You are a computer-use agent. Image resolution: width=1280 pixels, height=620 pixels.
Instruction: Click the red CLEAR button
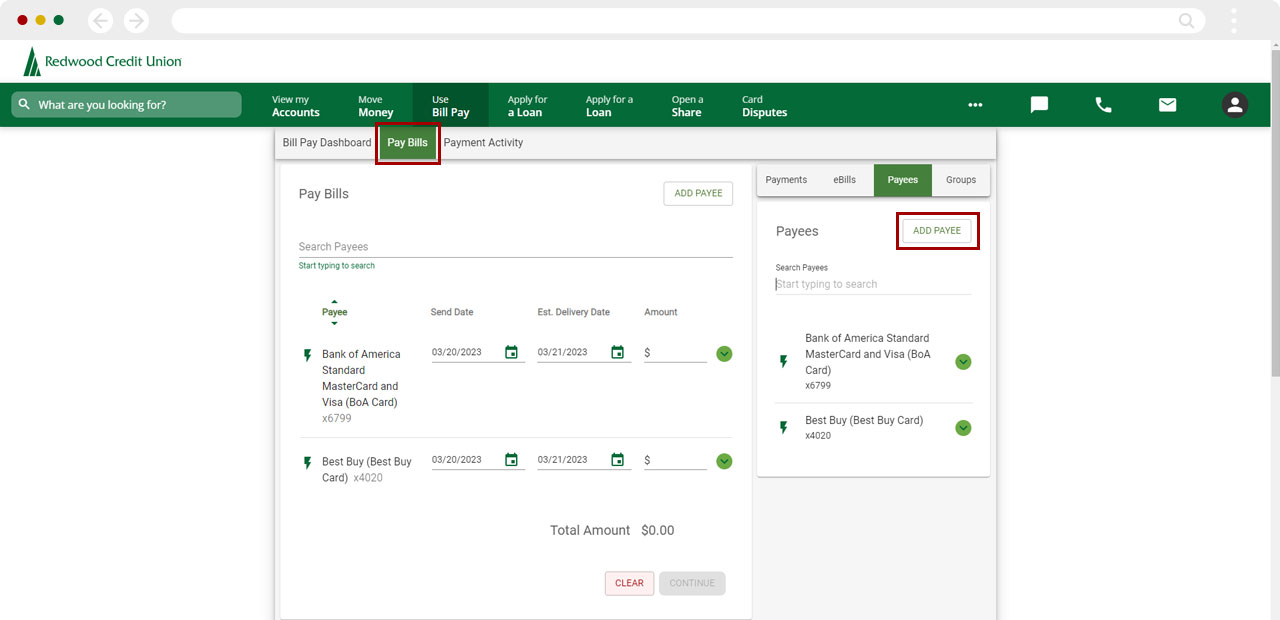click(629, 583)
